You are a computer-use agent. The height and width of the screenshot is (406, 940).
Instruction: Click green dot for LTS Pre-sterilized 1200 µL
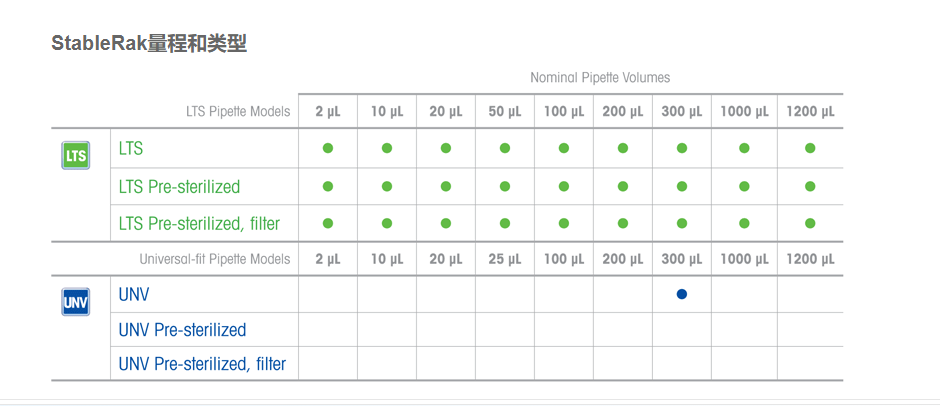click(x=810, y=186)
